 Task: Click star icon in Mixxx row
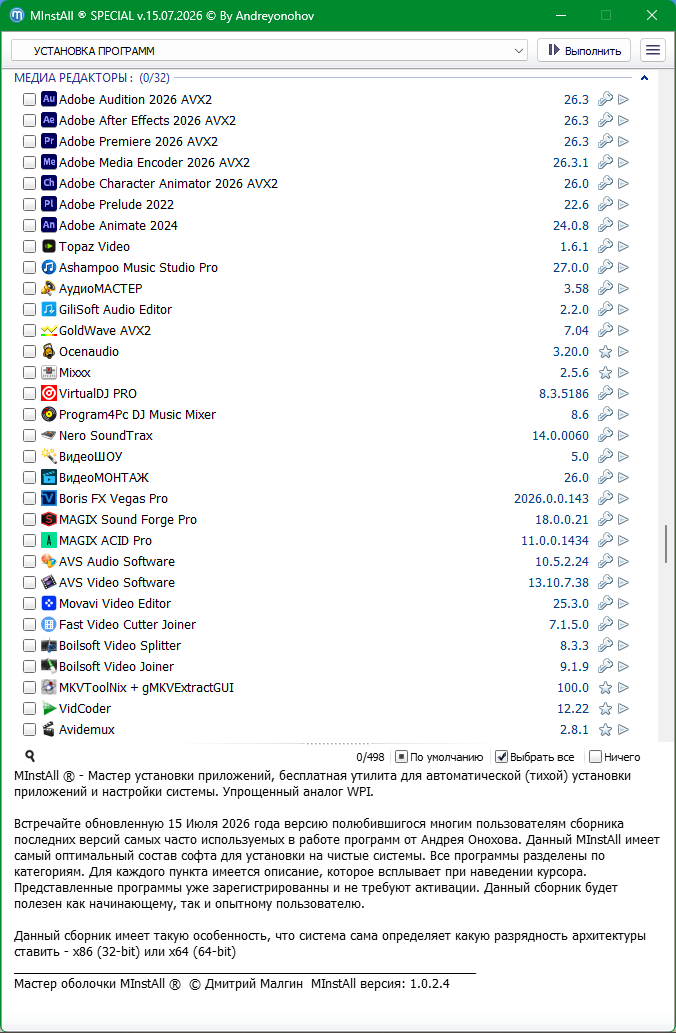click(605, 373)
